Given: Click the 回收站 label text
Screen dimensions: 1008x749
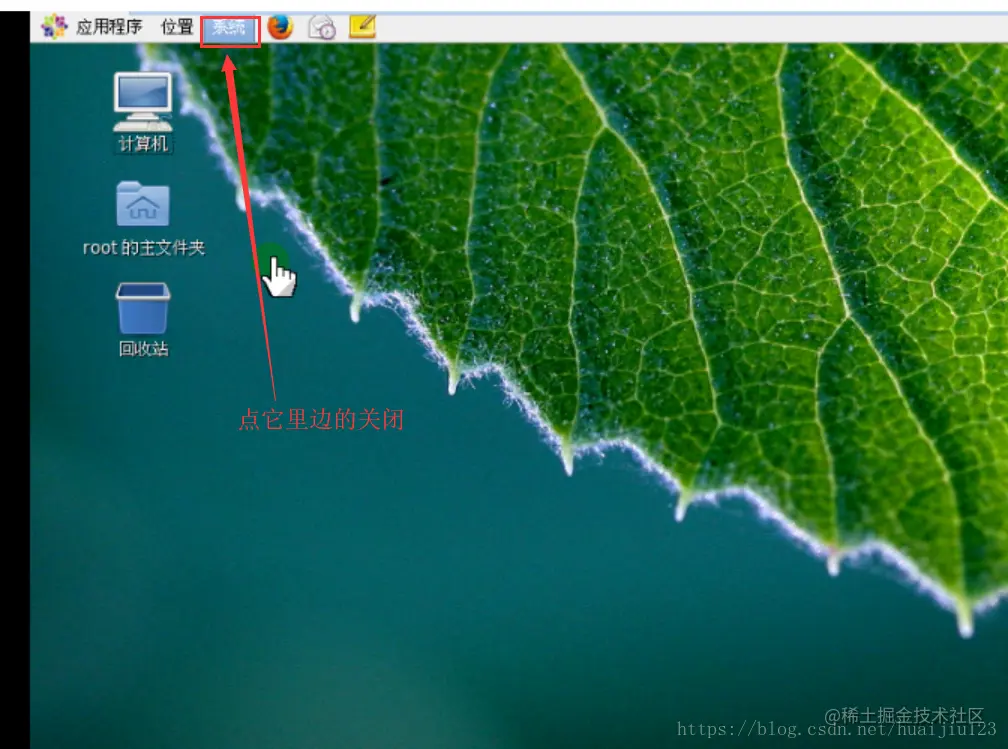Looking at the screenshot, I should point(143,348).
